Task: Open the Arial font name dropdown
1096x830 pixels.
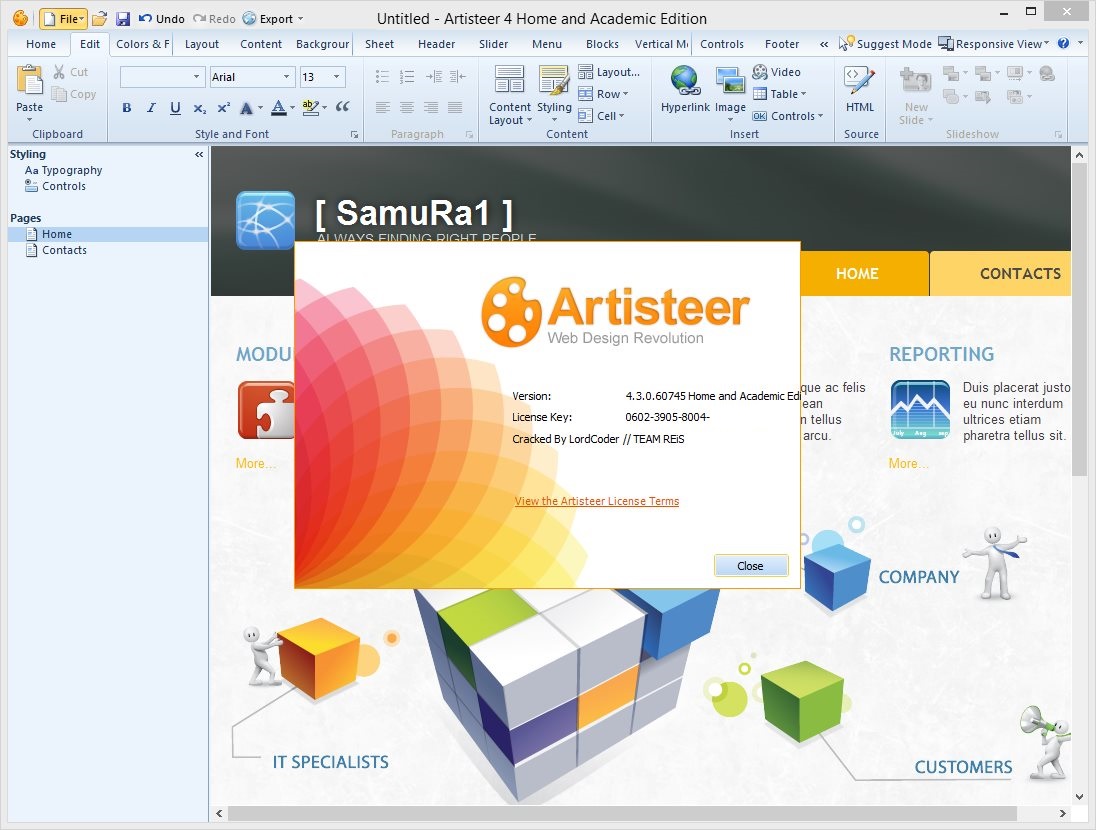Action: (x=286, y=77)
